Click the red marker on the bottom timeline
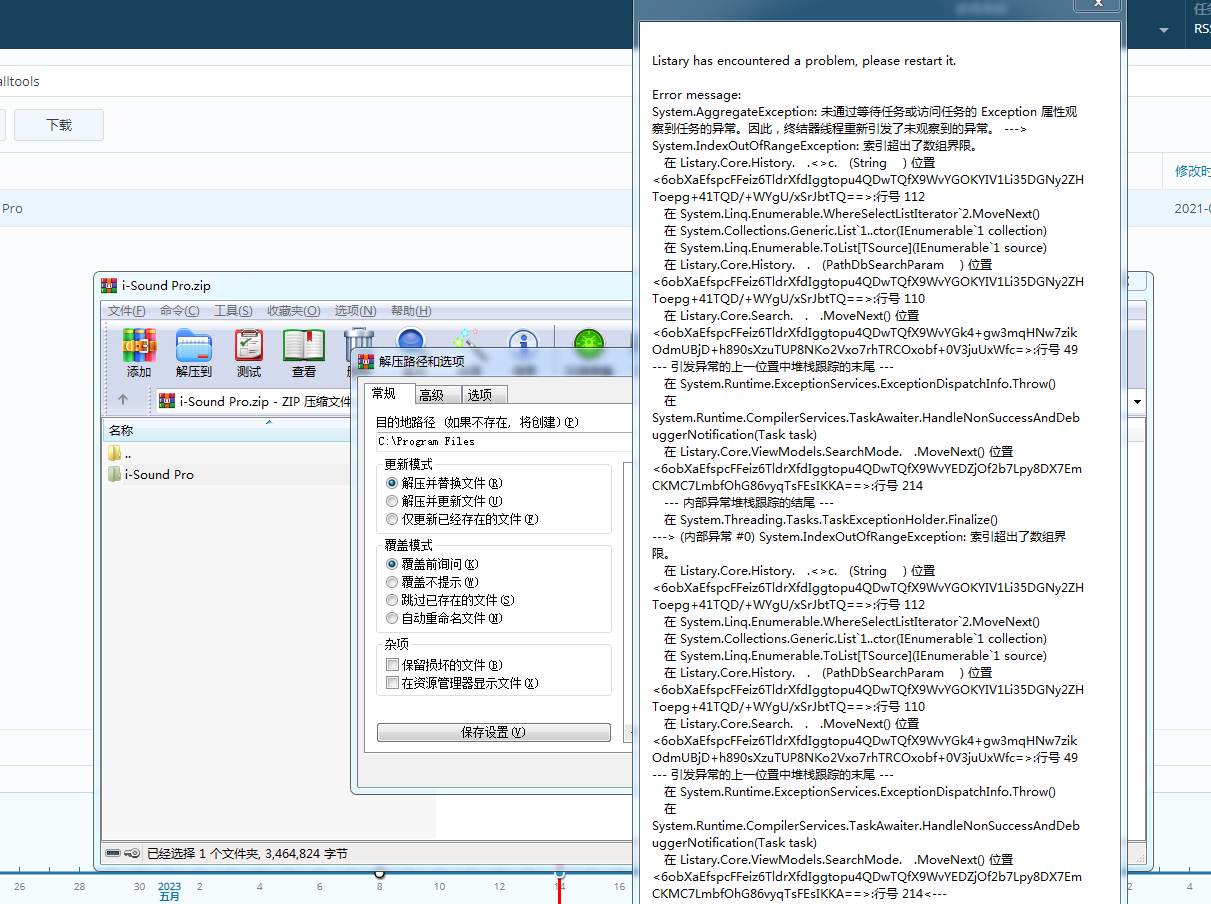This screenshot has height=904, width=1211. point(559,885)
